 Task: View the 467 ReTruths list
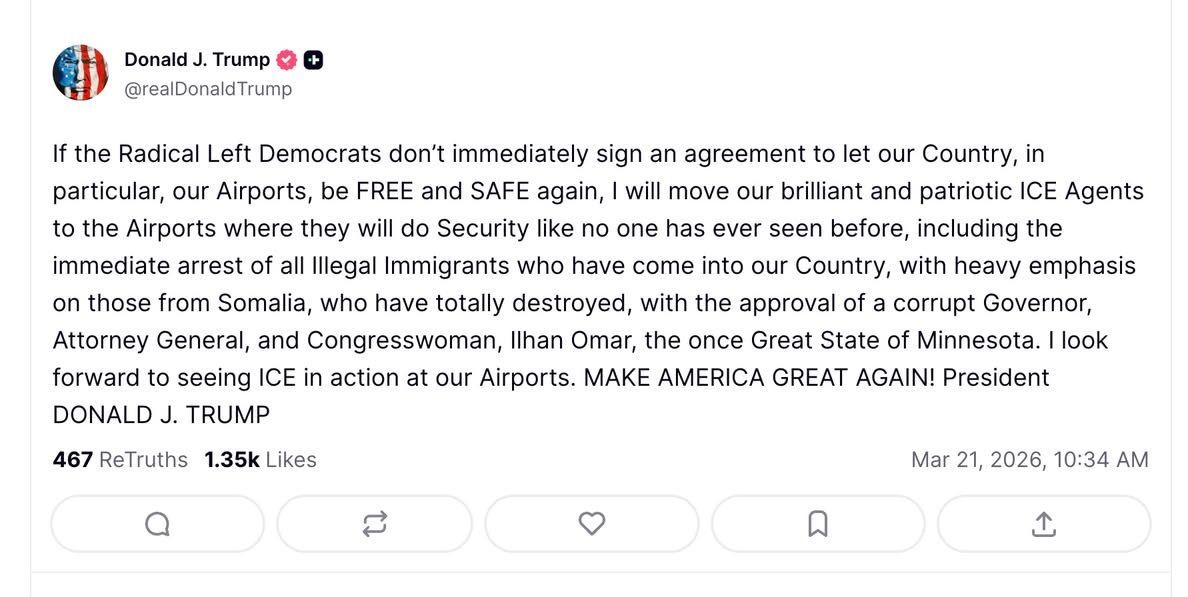120,460
